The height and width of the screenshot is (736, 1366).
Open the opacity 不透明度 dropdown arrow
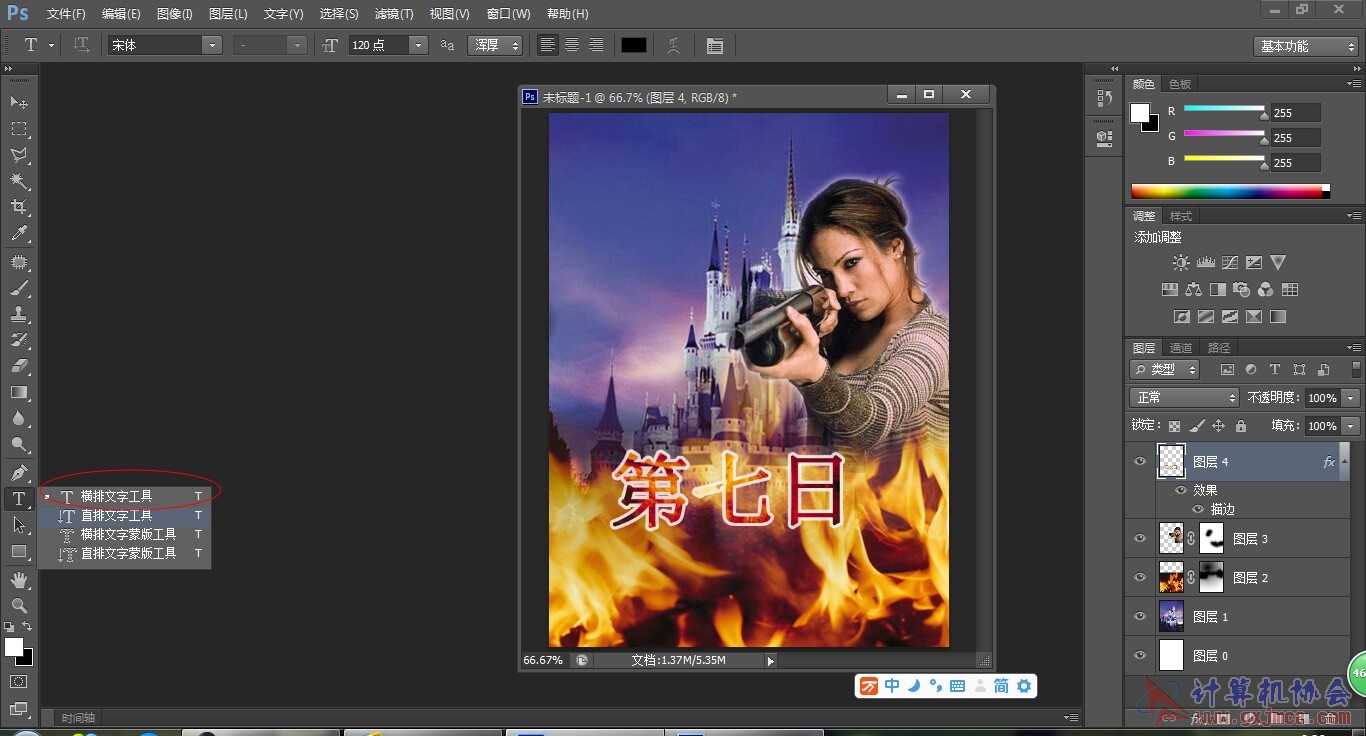point(1351,398)
